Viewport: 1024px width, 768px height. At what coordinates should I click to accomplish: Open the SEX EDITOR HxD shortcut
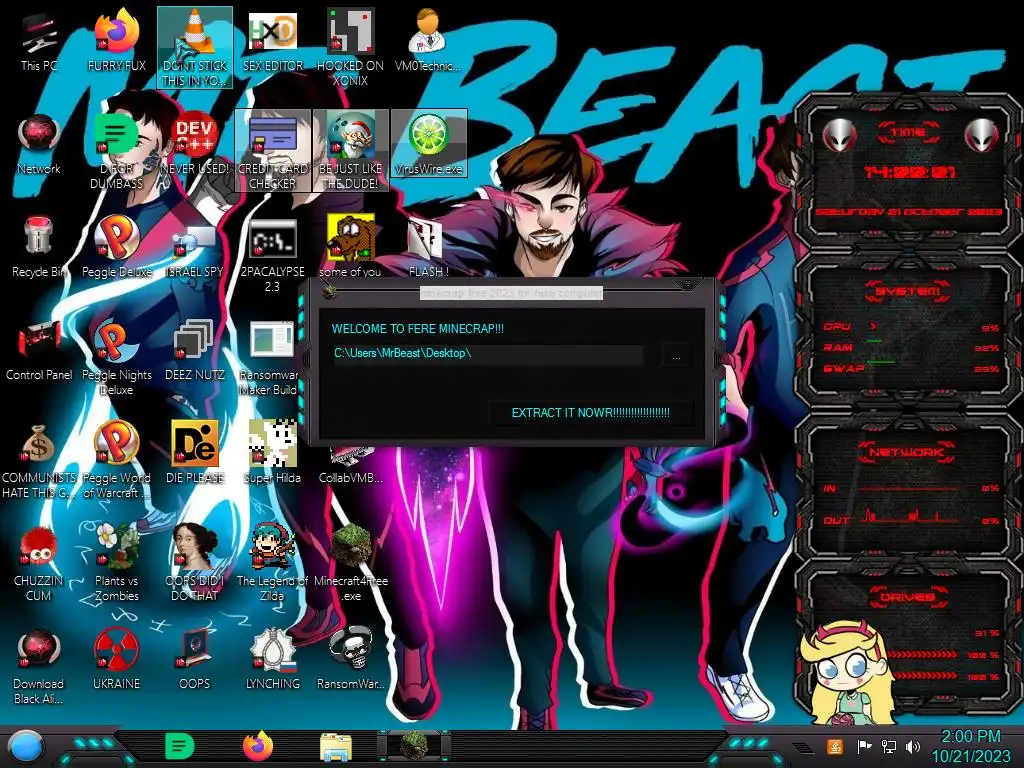[272, 42]
